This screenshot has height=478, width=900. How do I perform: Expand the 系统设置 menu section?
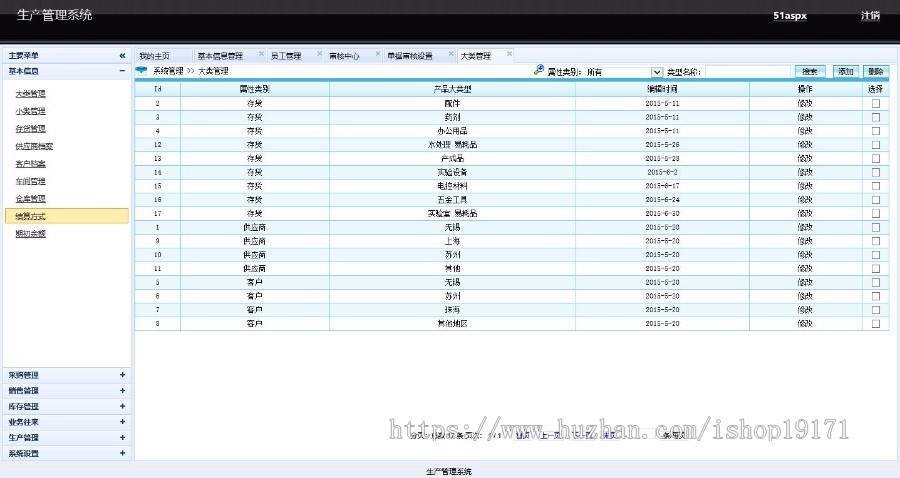click(x=122, y=453)
